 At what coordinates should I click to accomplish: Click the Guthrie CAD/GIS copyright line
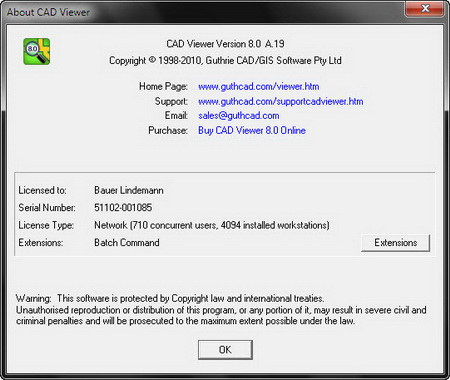(225, 61)
